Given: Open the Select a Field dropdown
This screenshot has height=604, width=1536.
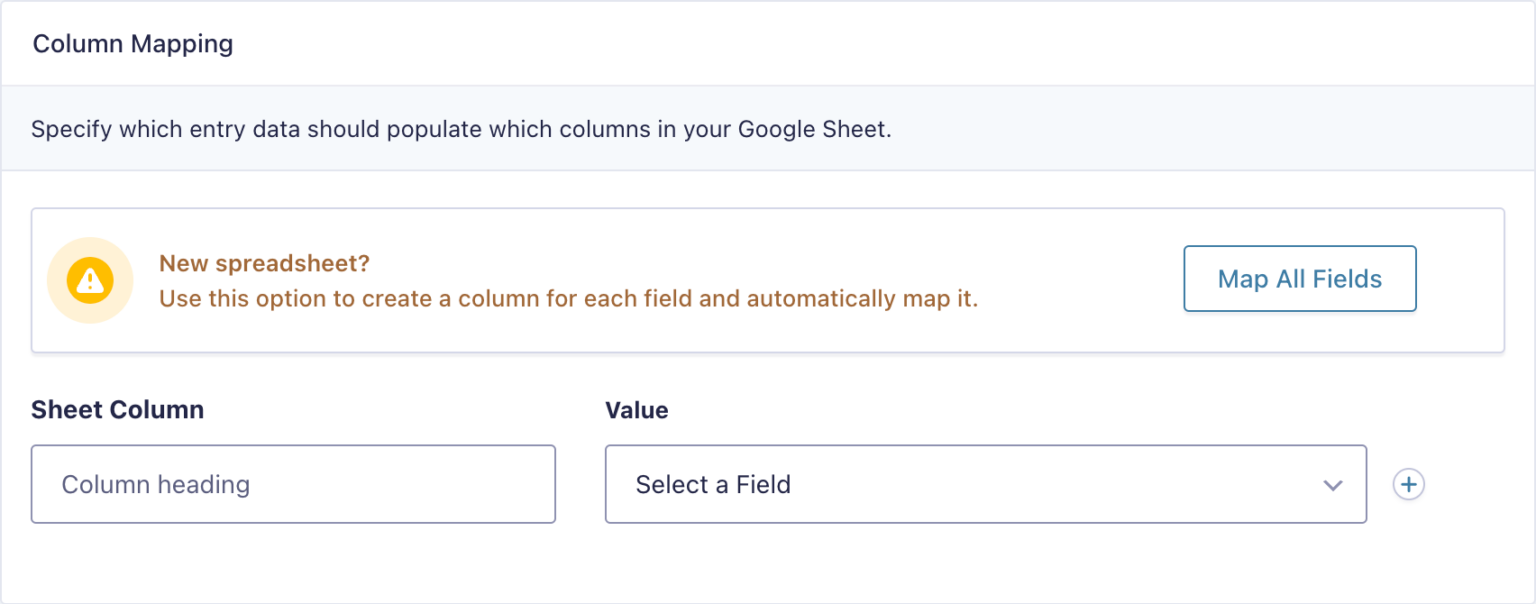Looking at the screenshot, I should 986,484.
